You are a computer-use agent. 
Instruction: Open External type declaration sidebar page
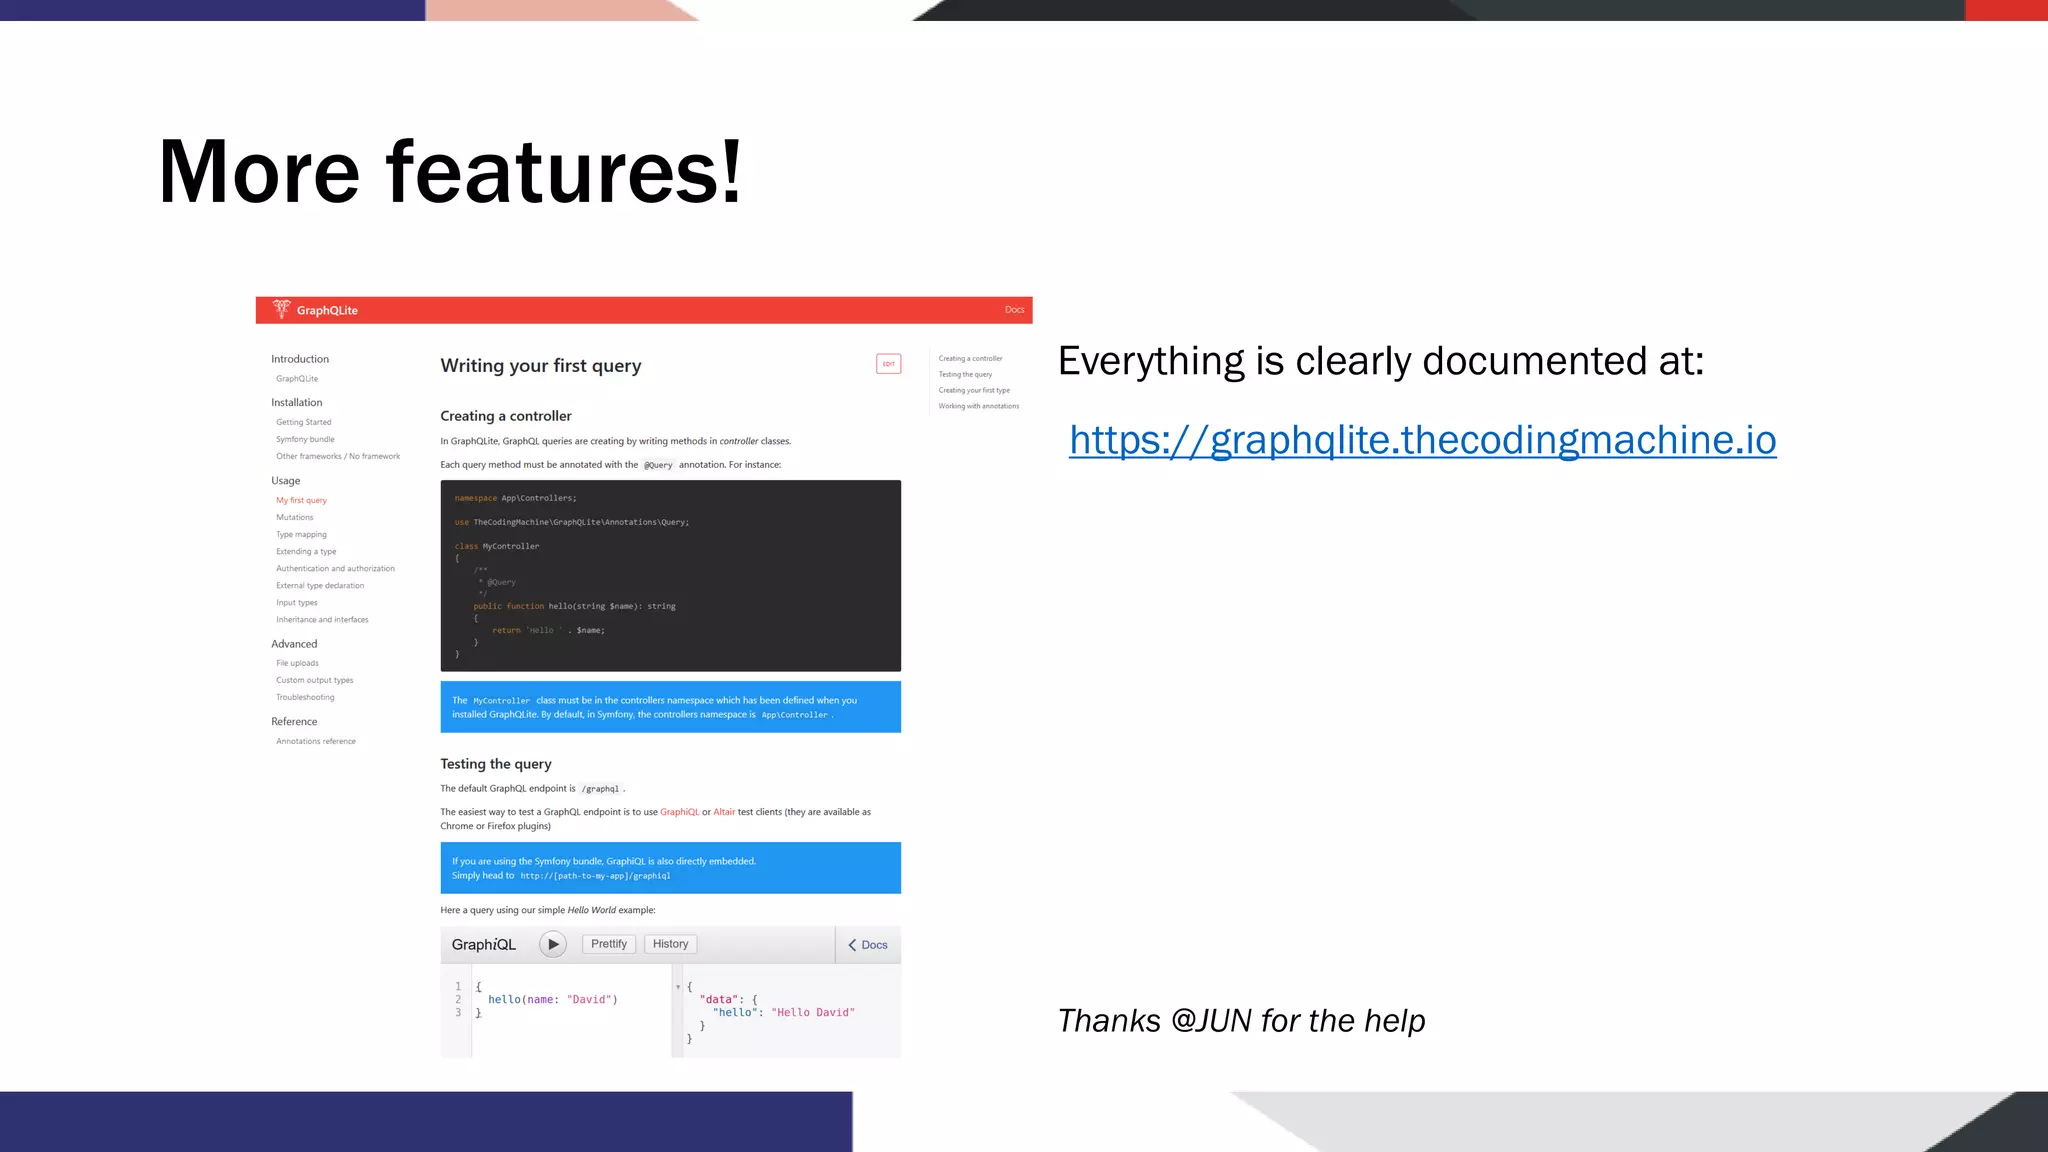pos(320,585)
